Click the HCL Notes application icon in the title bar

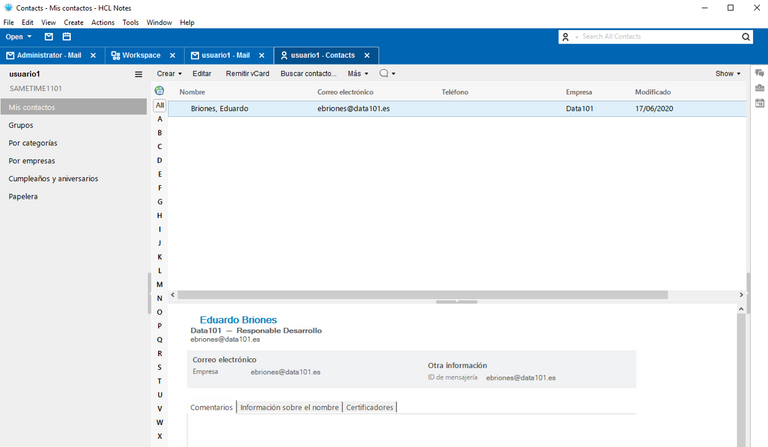[x=8, y=8]
